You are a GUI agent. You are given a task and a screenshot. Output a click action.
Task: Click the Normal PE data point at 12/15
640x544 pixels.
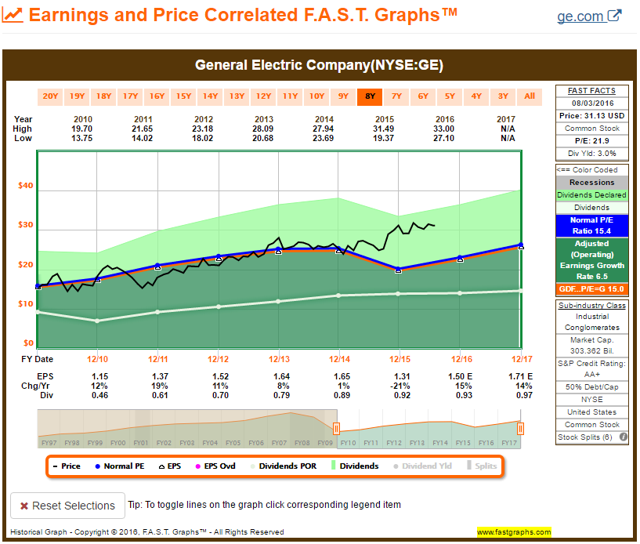pos(399,269)
